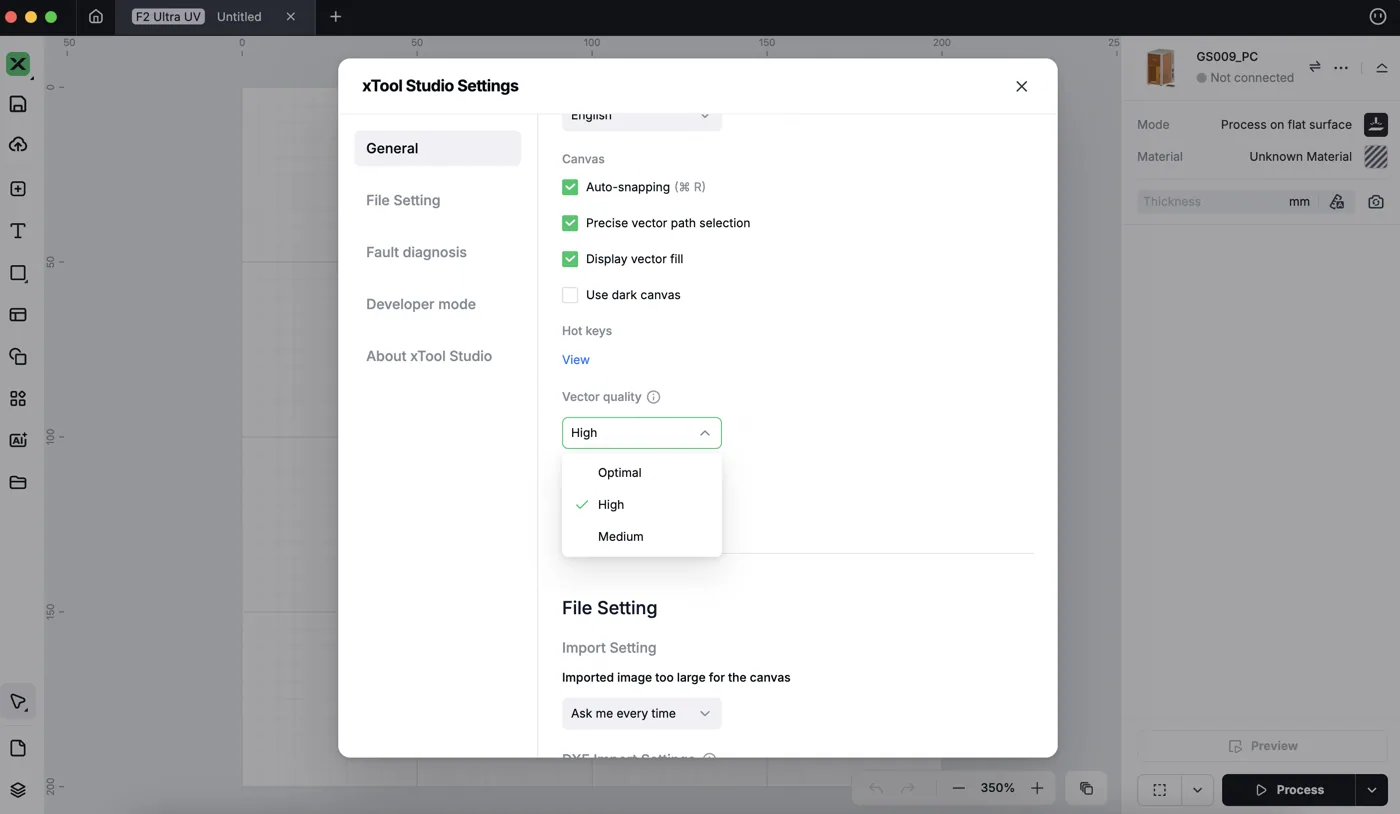Click the Vector quality info icon

654,397
